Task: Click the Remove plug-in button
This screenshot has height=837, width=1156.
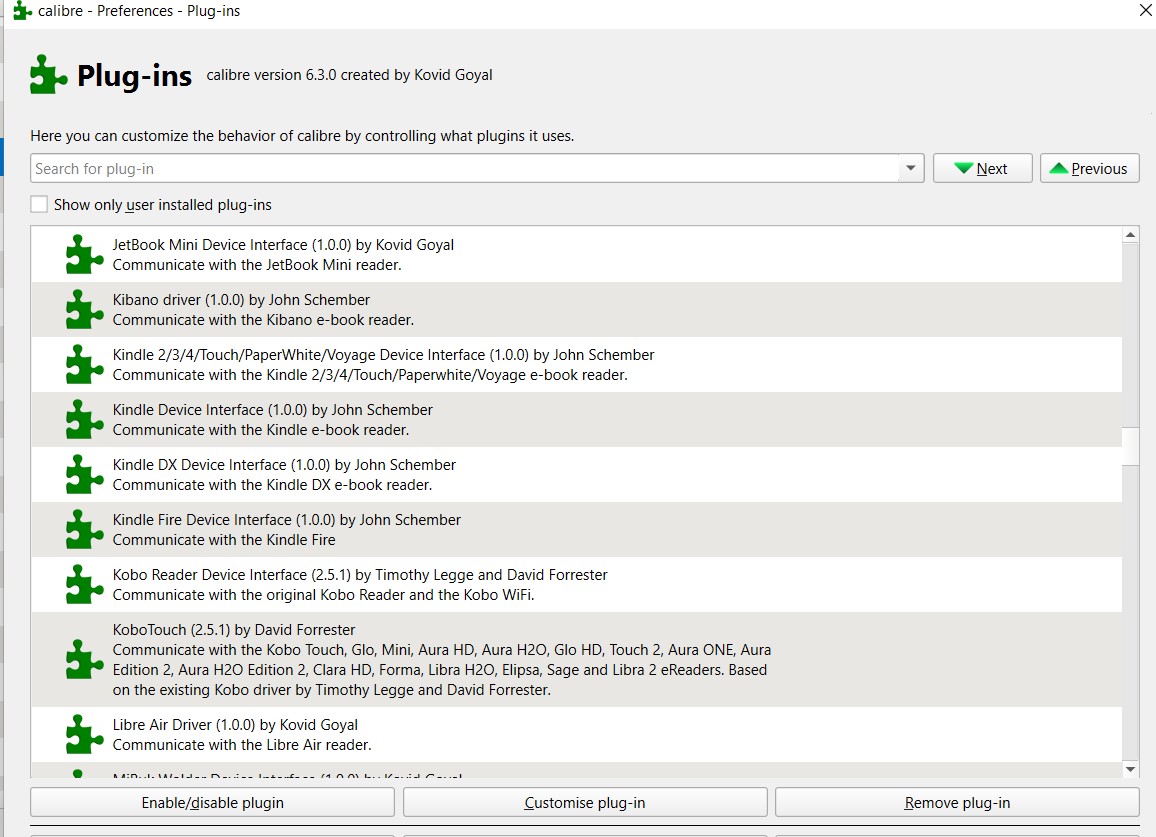Action: (x=957, y=802)
